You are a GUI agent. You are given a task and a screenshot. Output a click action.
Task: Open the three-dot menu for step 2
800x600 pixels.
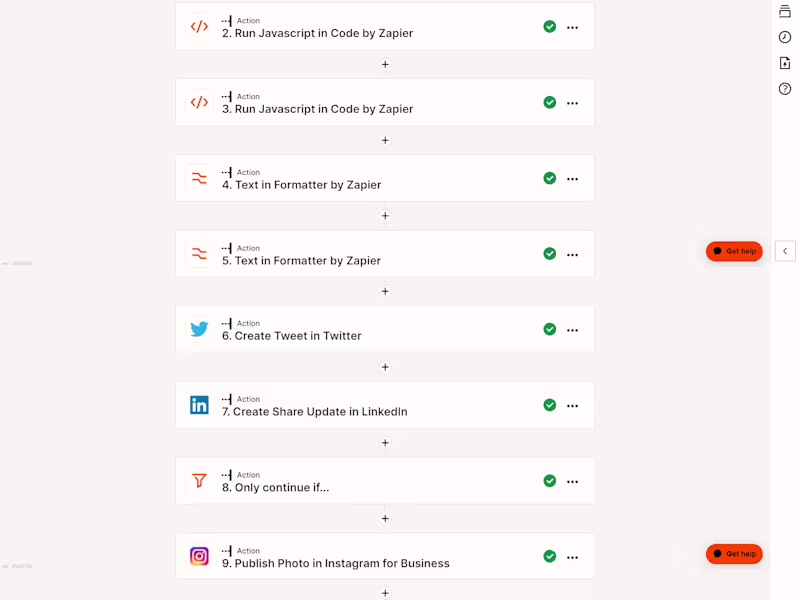pos(572,27)
